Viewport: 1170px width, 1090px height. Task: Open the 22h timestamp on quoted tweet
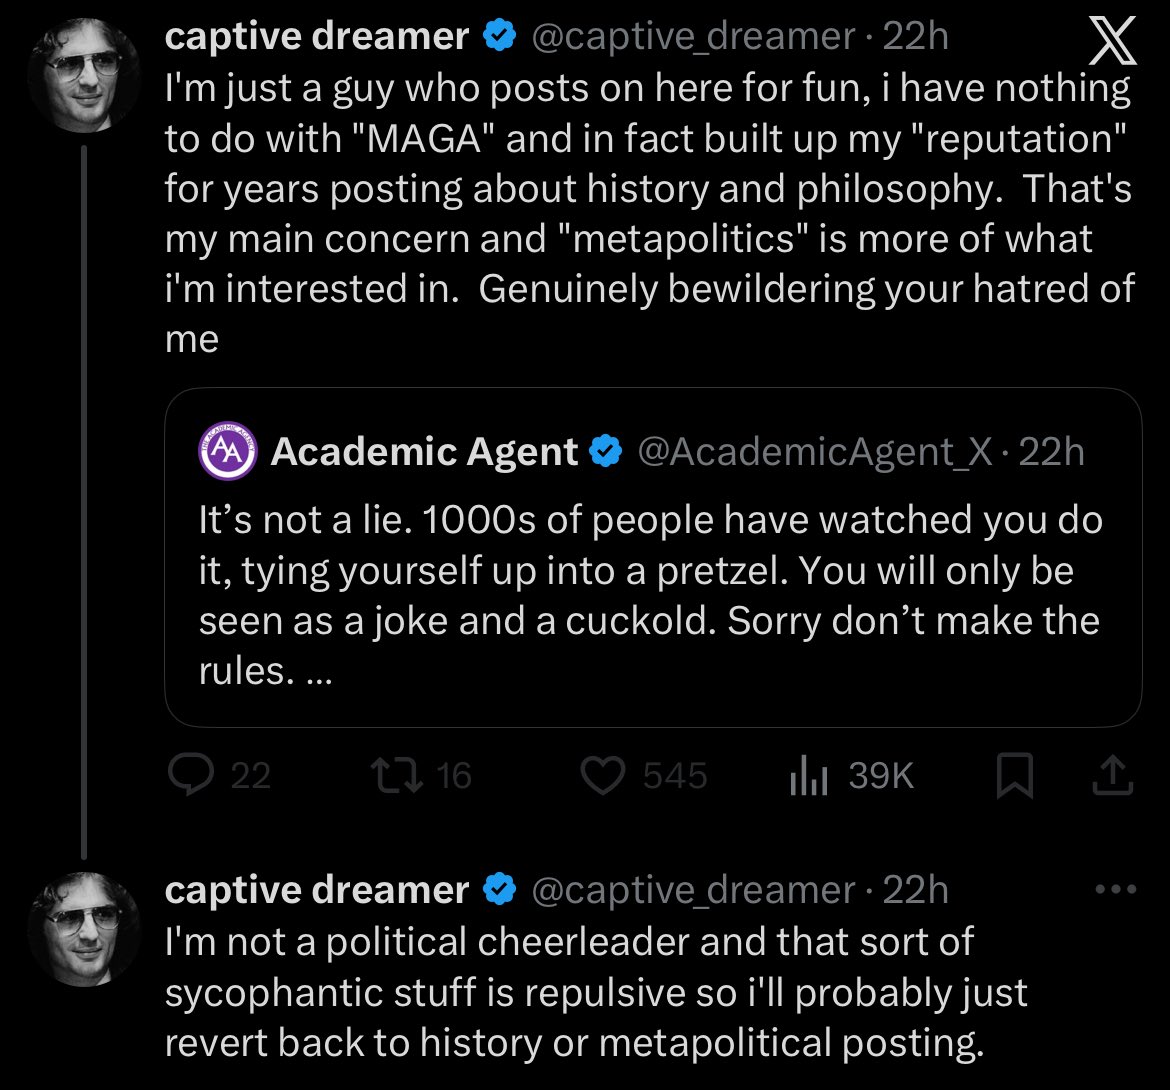coord(1052,452)
